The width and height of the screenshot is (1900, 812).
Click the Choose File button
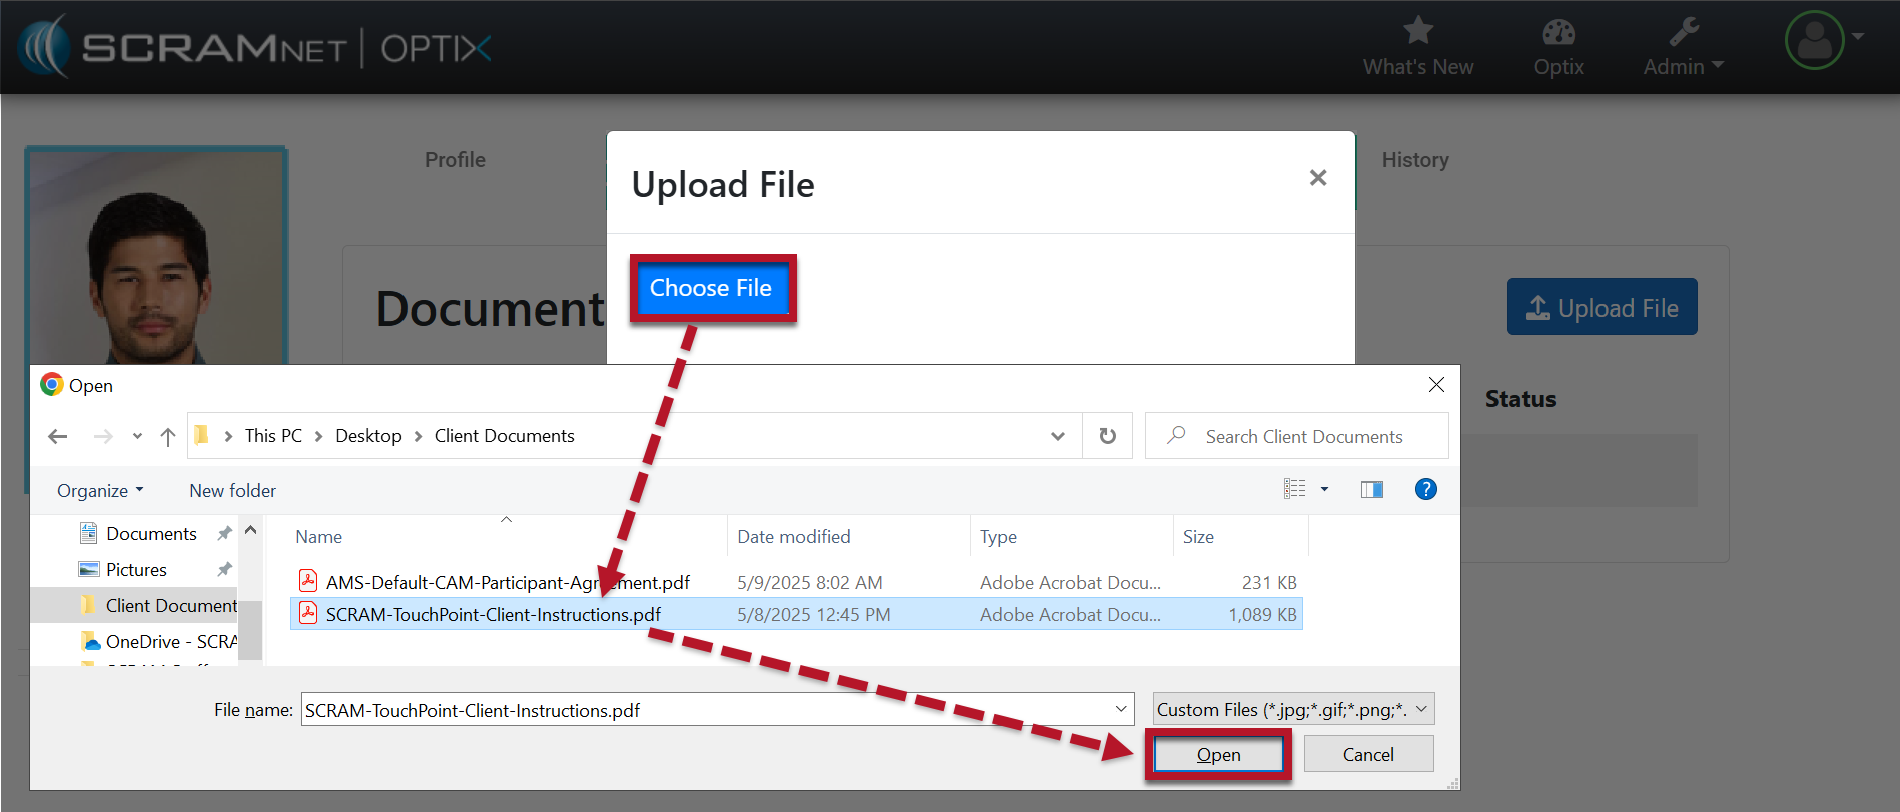711,288
